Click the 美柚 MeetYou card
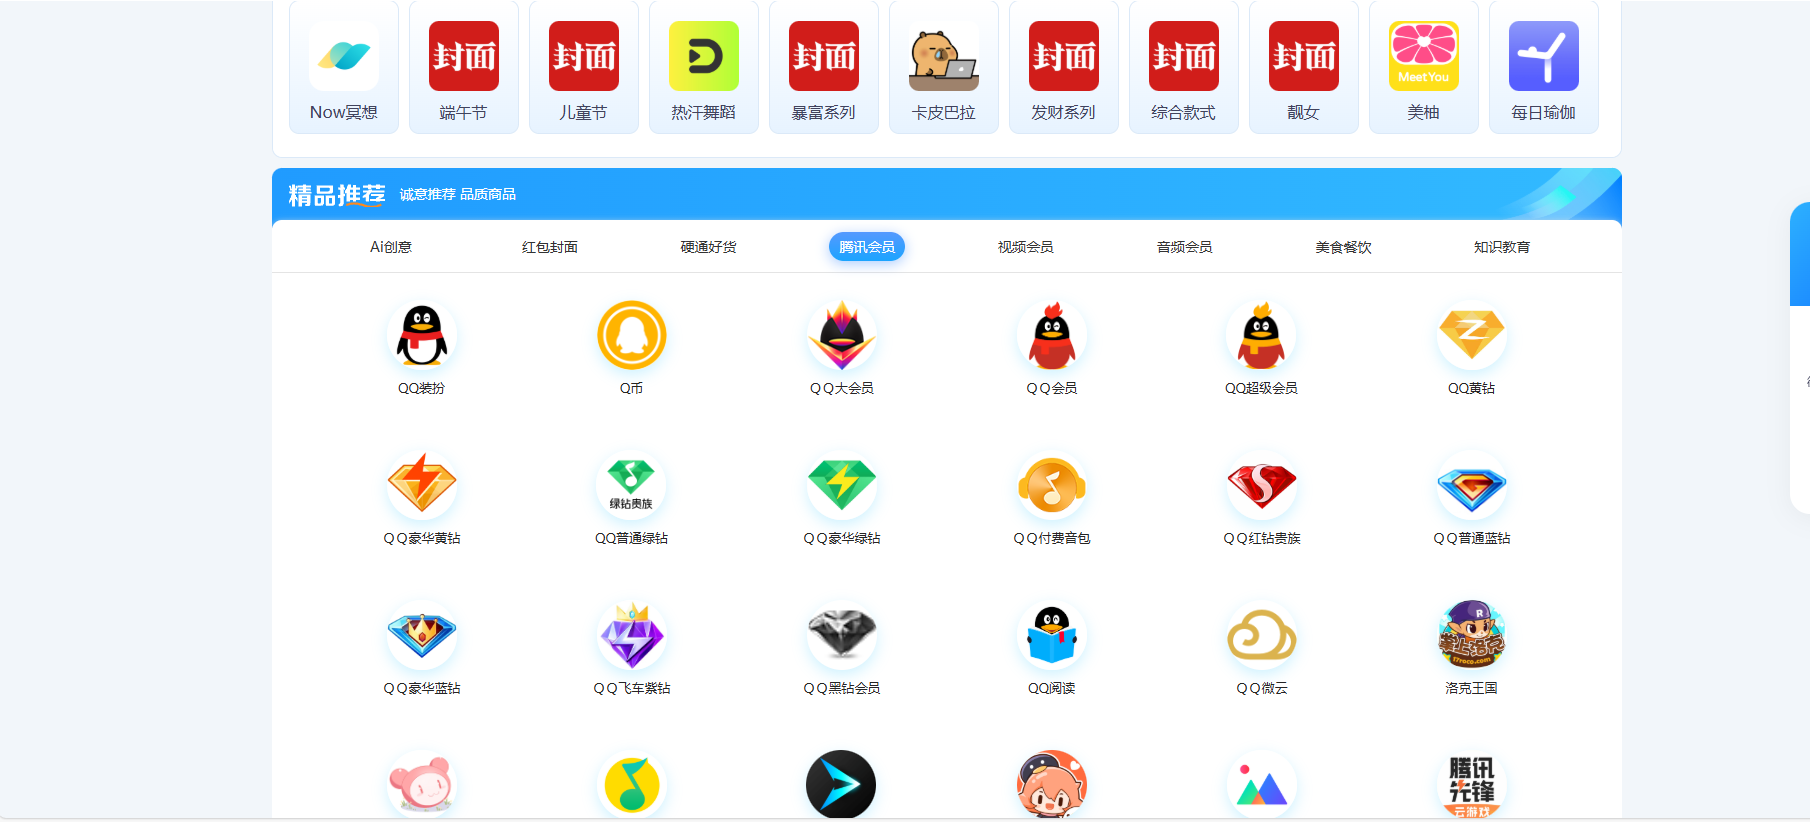This screenshot has height=822, width=1810. 1423,68
